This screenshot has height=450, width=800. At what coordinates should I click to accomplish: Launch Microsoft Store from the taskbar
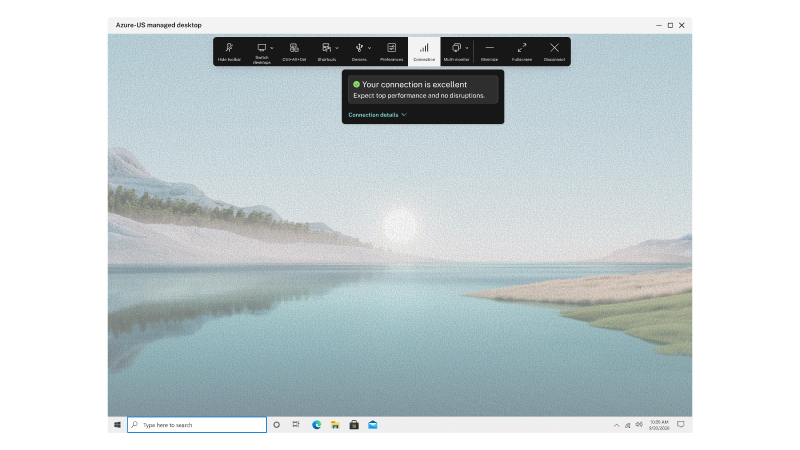click(353, 425)
